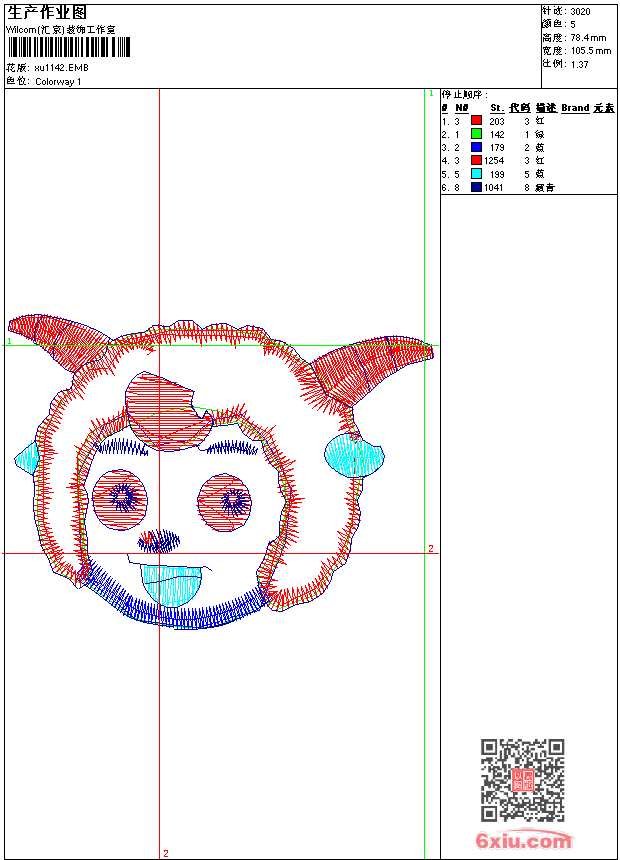Click the Colorway 1 label
This screenshot has width=620, height=860.
(x=58, y=82)
